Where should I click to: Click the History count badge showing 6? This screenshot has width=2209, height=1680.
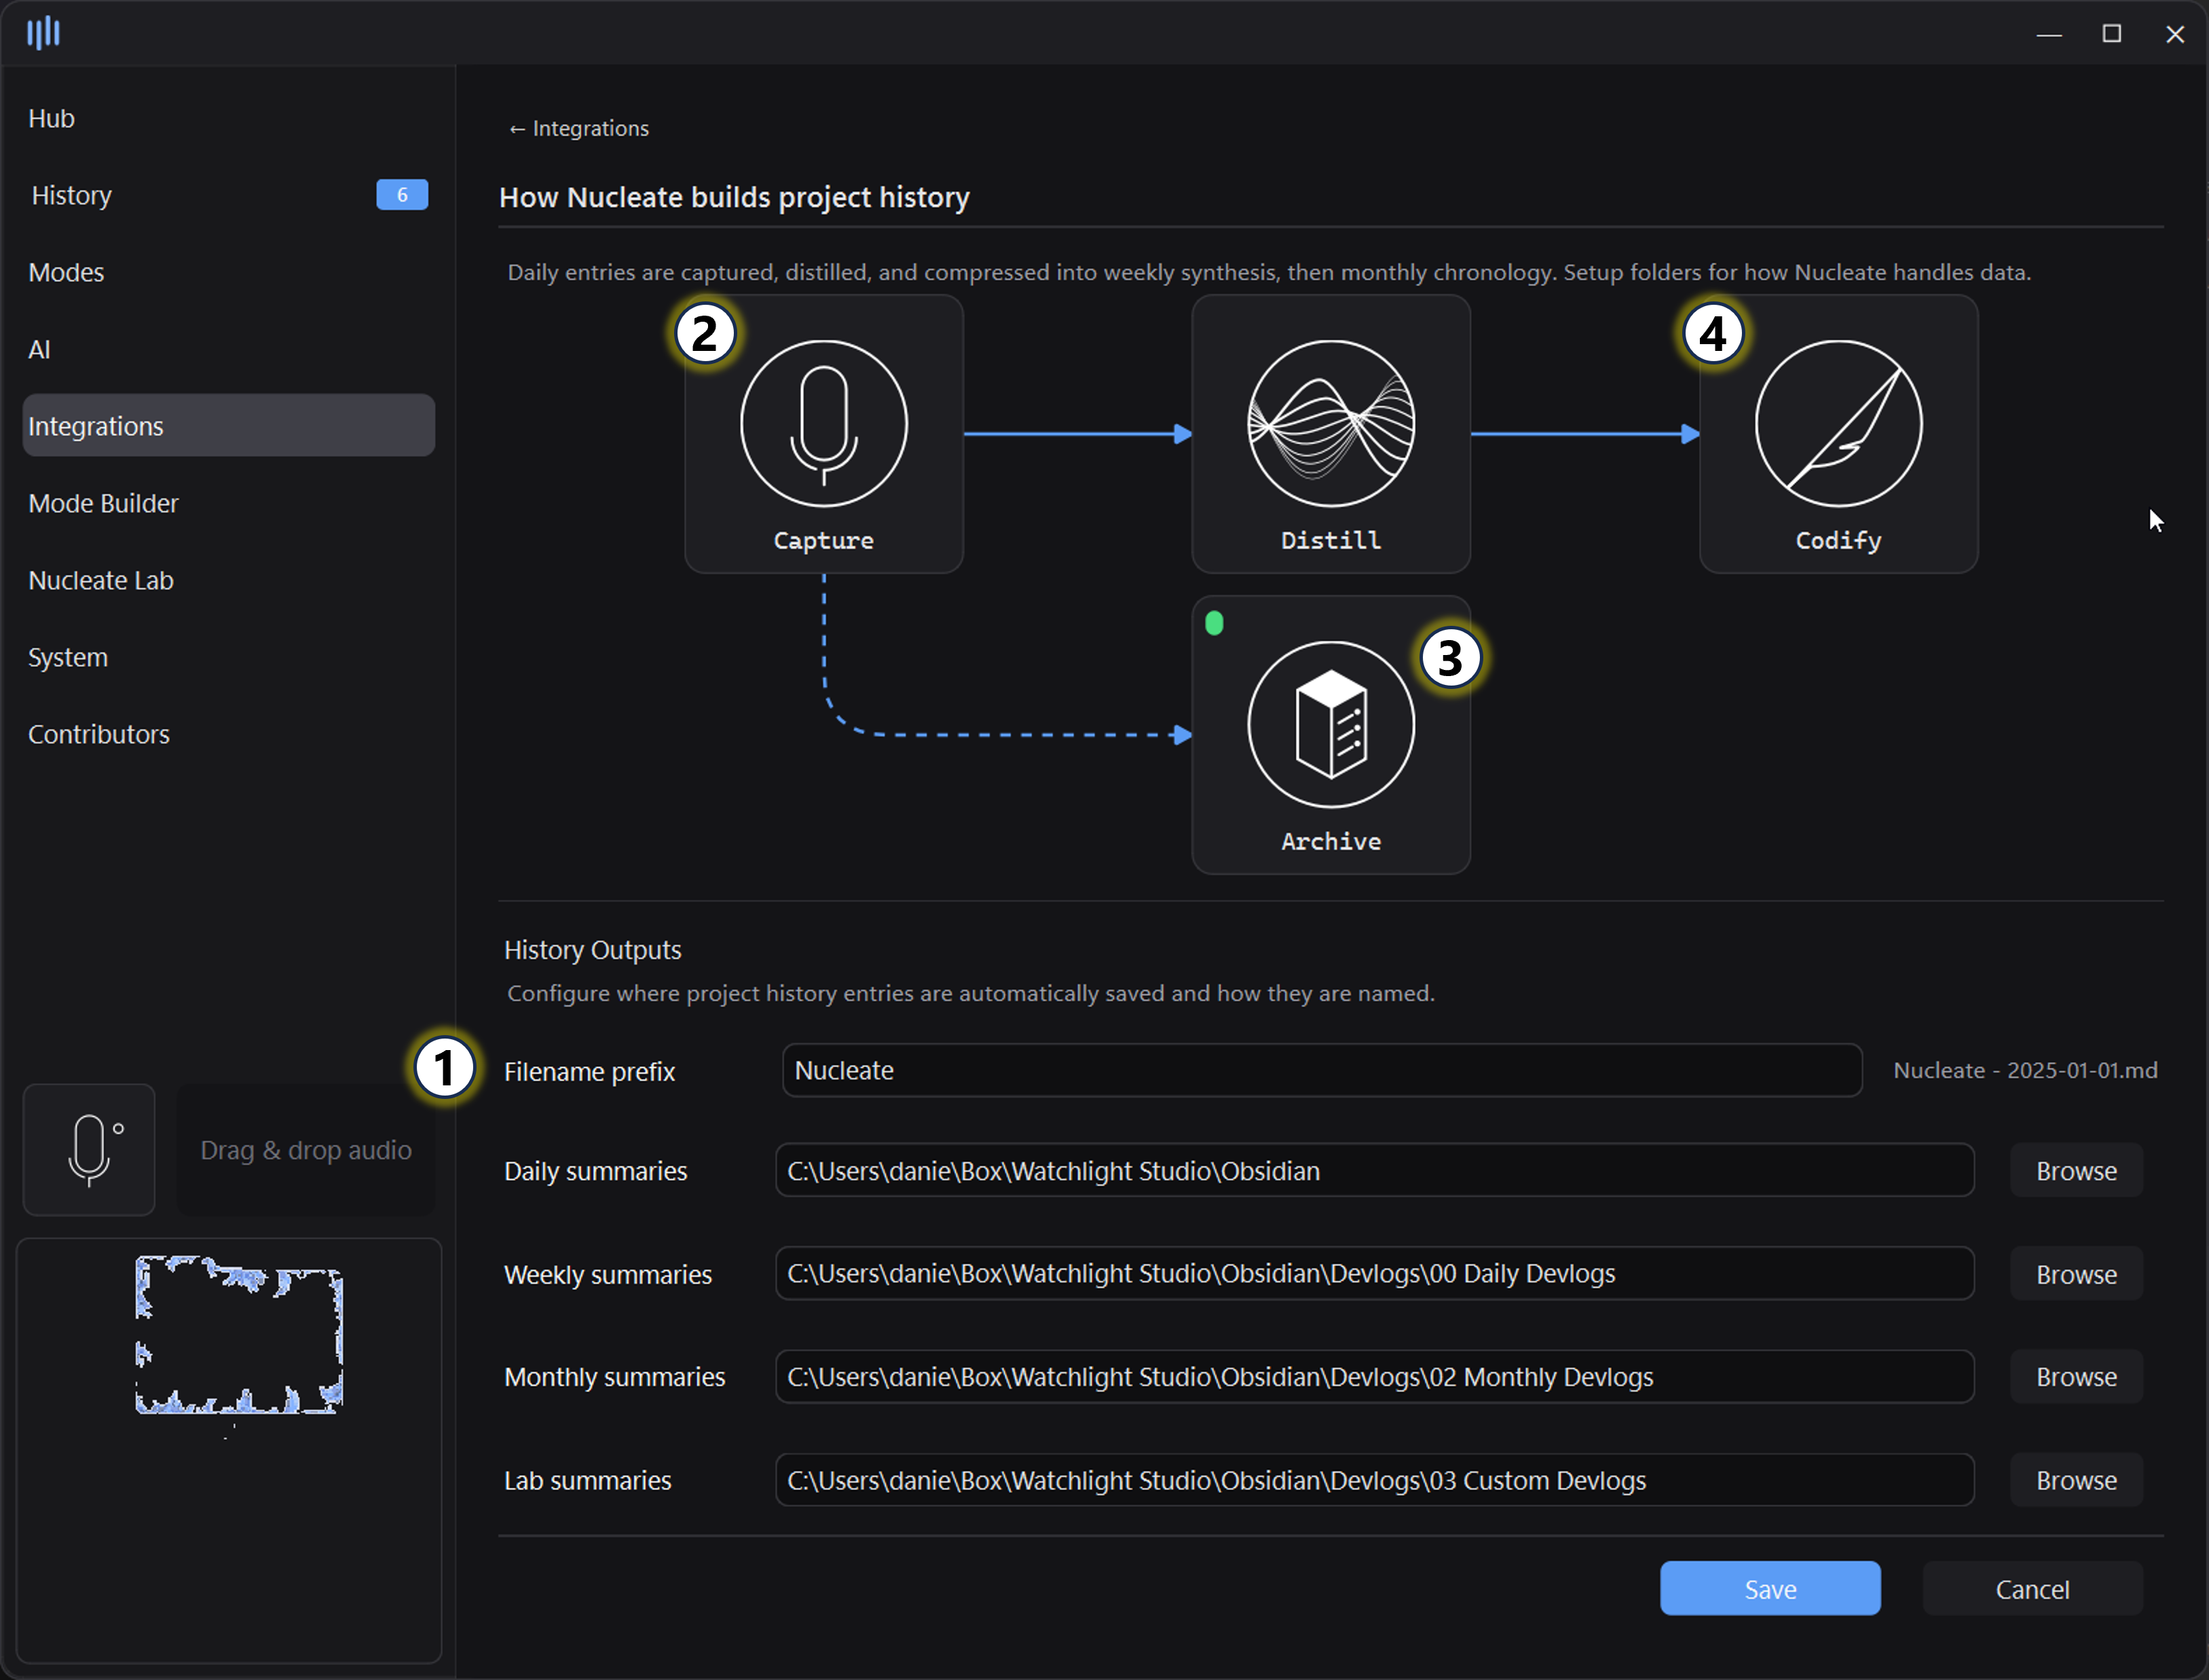402,195
